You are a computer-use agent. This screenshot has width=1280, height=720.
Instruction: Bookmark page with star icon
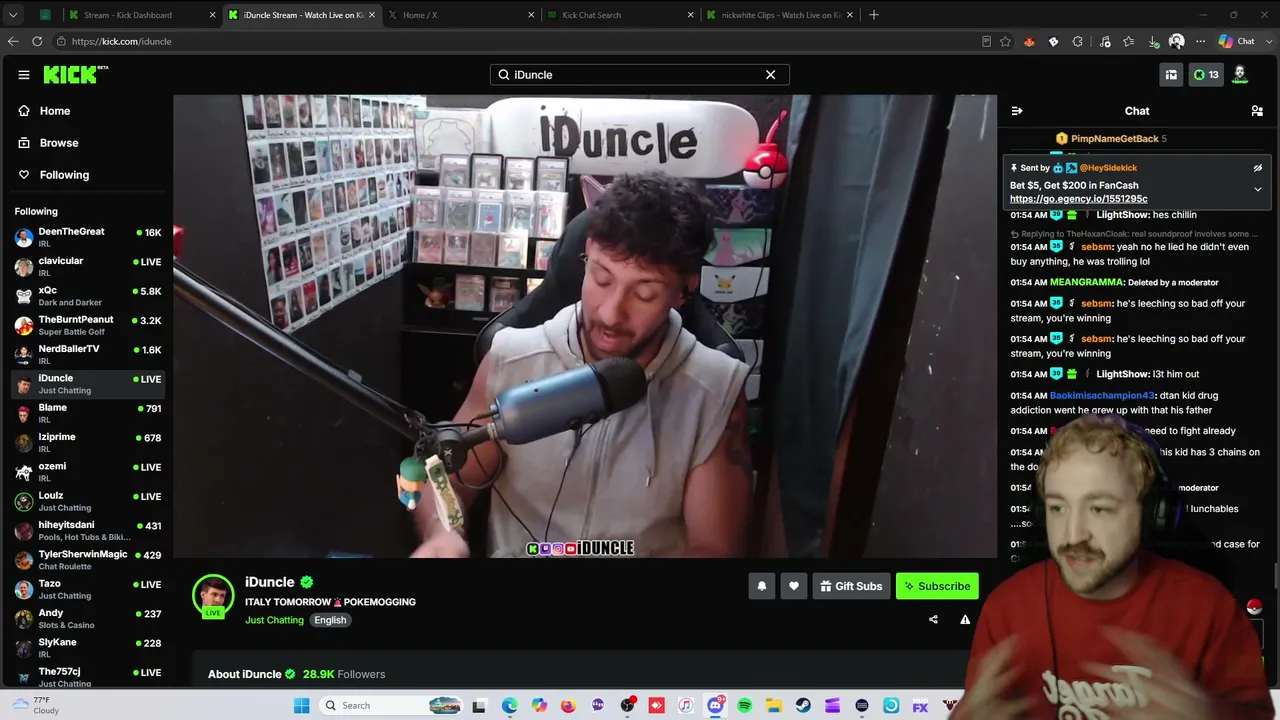1005,42
